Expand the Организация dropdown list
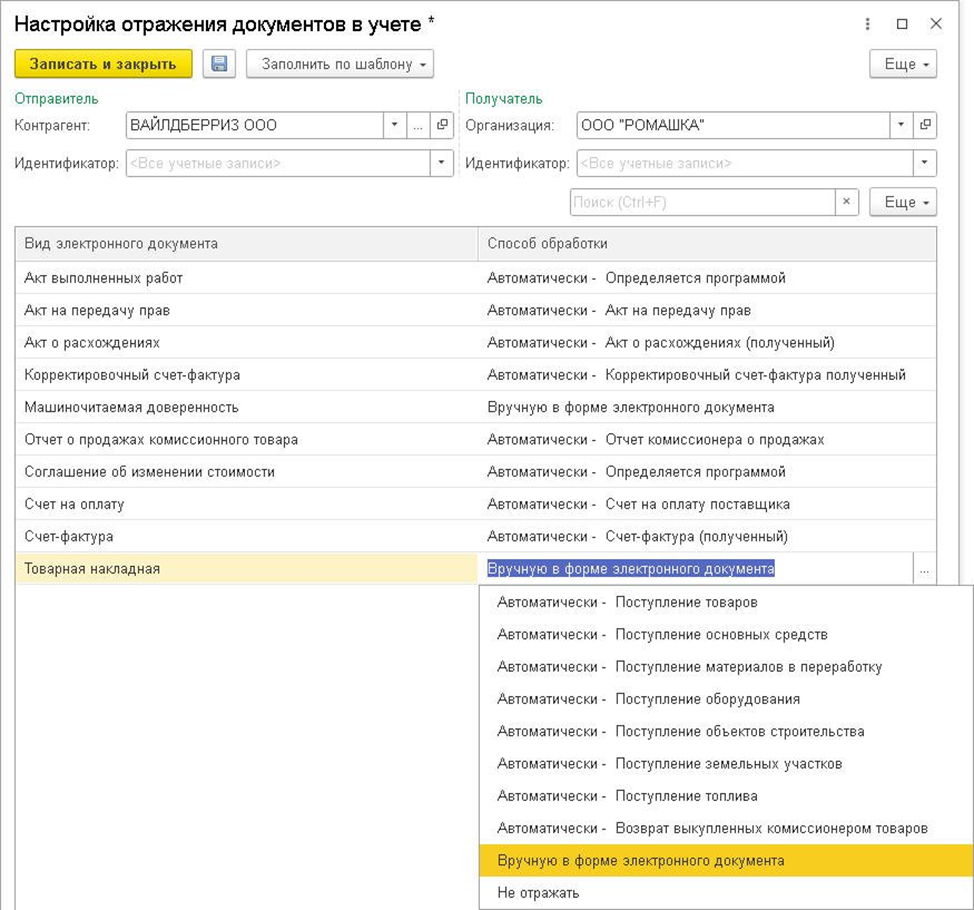The width and height of the screenshot is (974, 910). coord(901,125)
